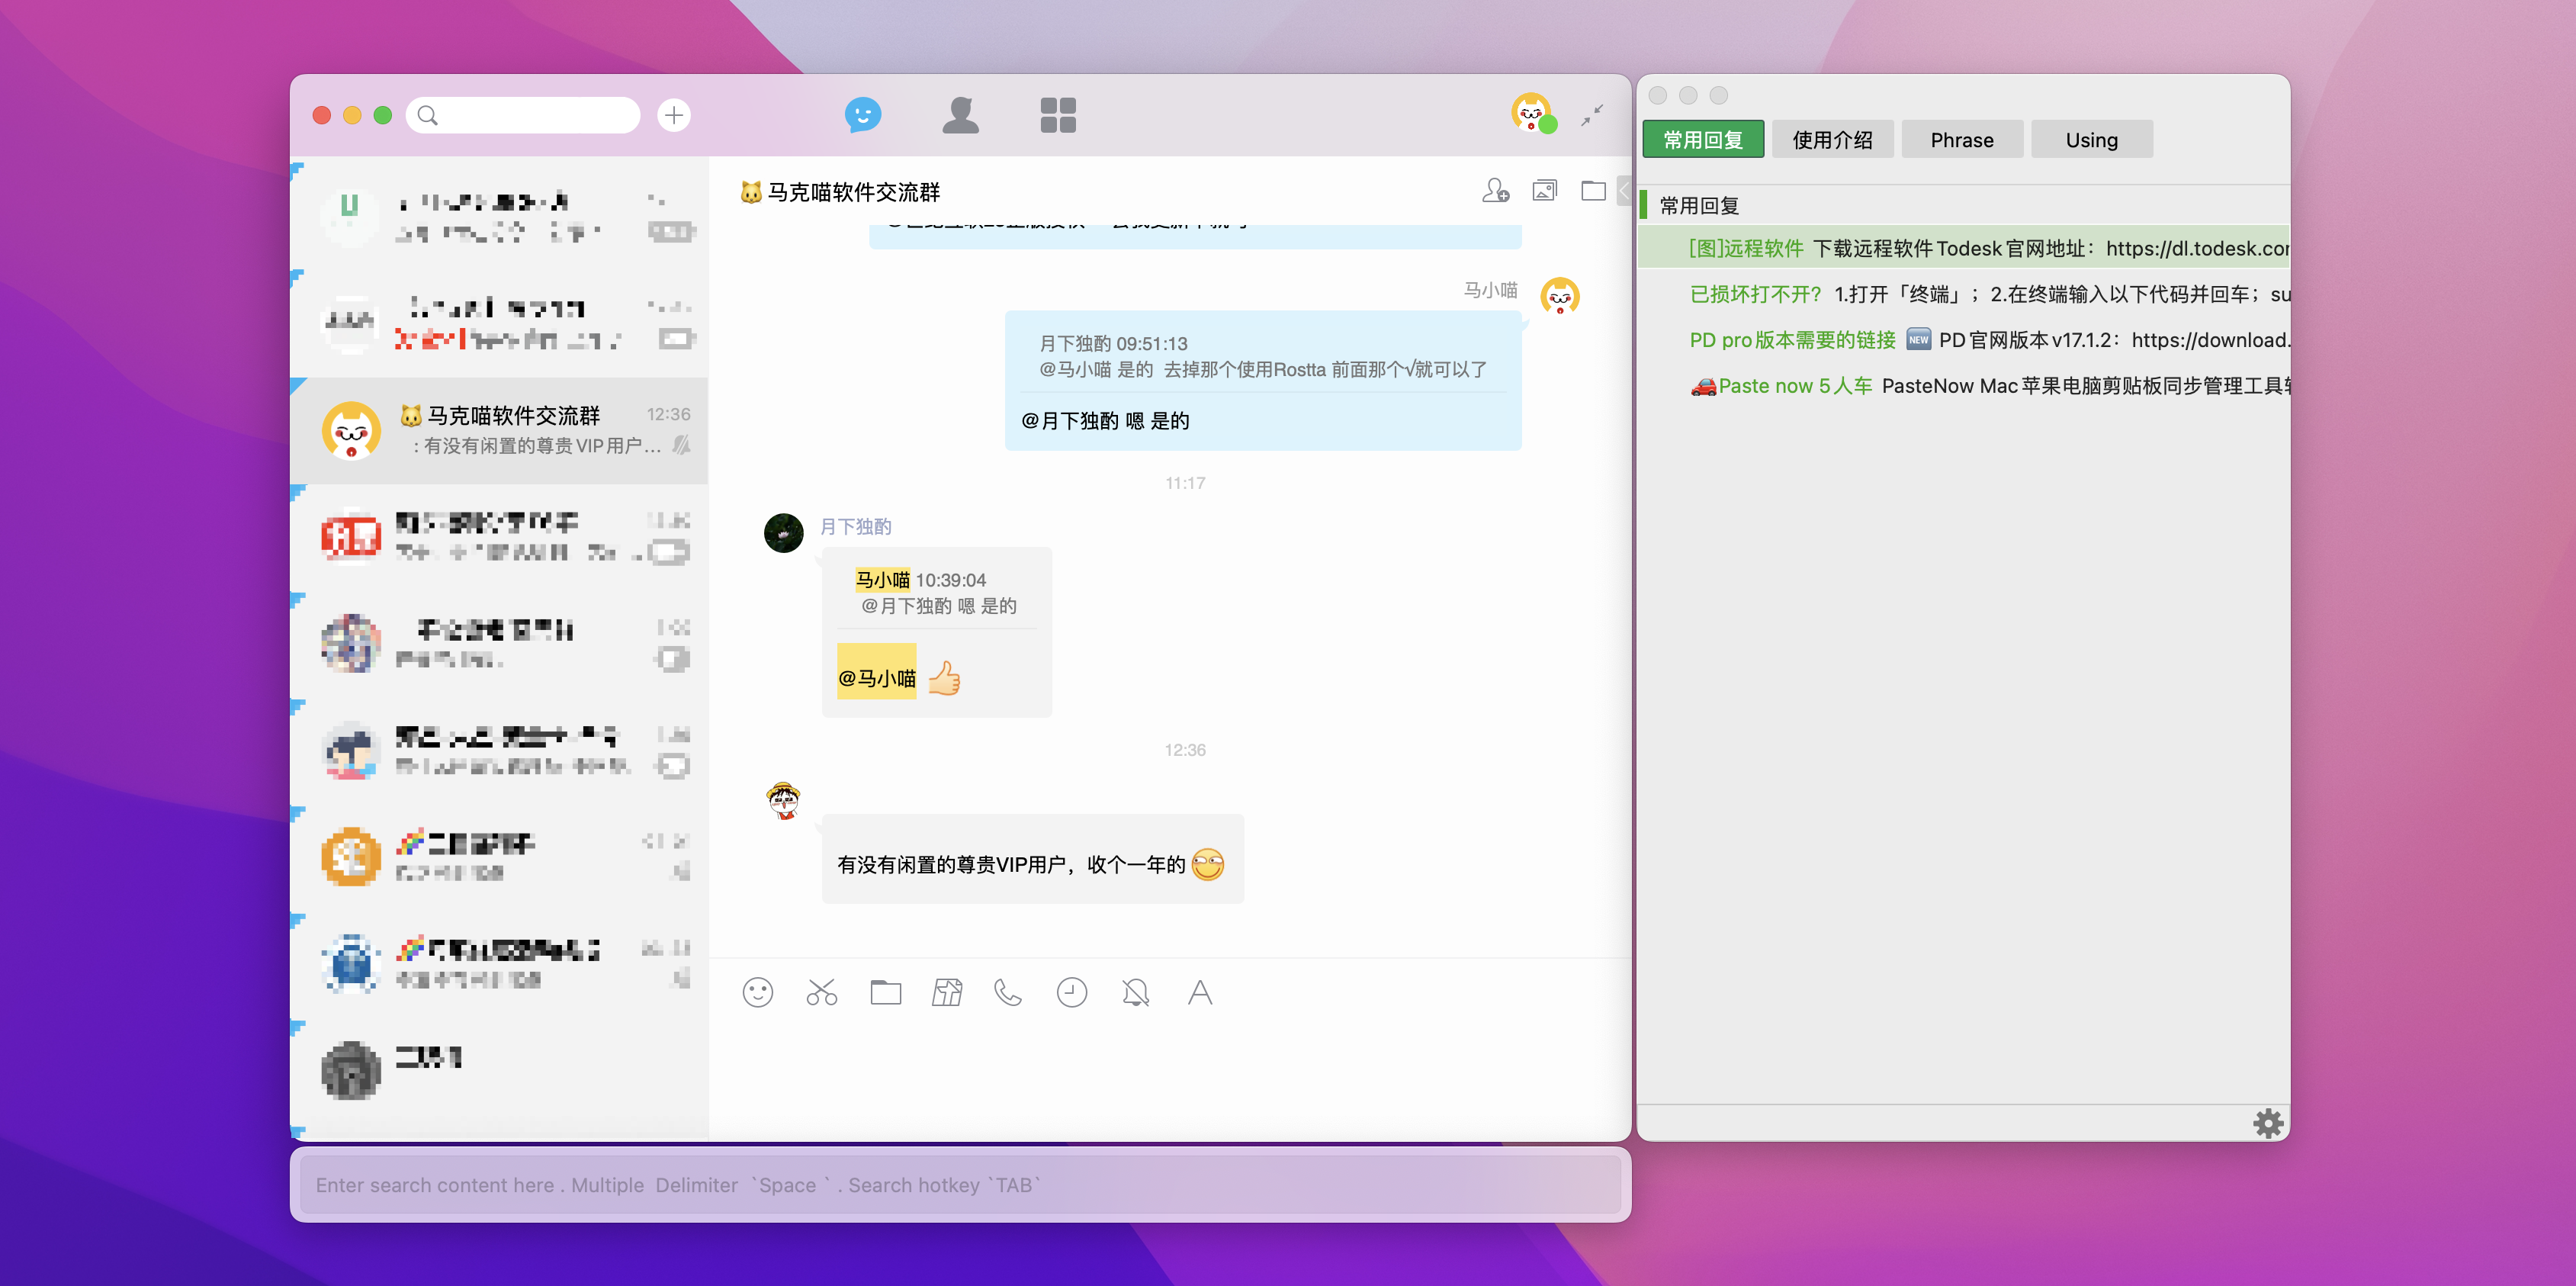Click the profile avatar in top bar

pos(1532,113)
